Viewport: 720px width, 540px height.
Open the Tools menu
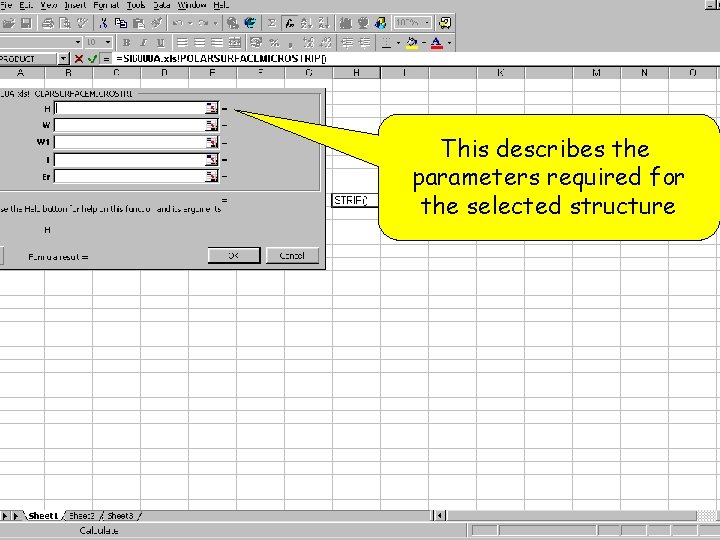tap(136, 6)
